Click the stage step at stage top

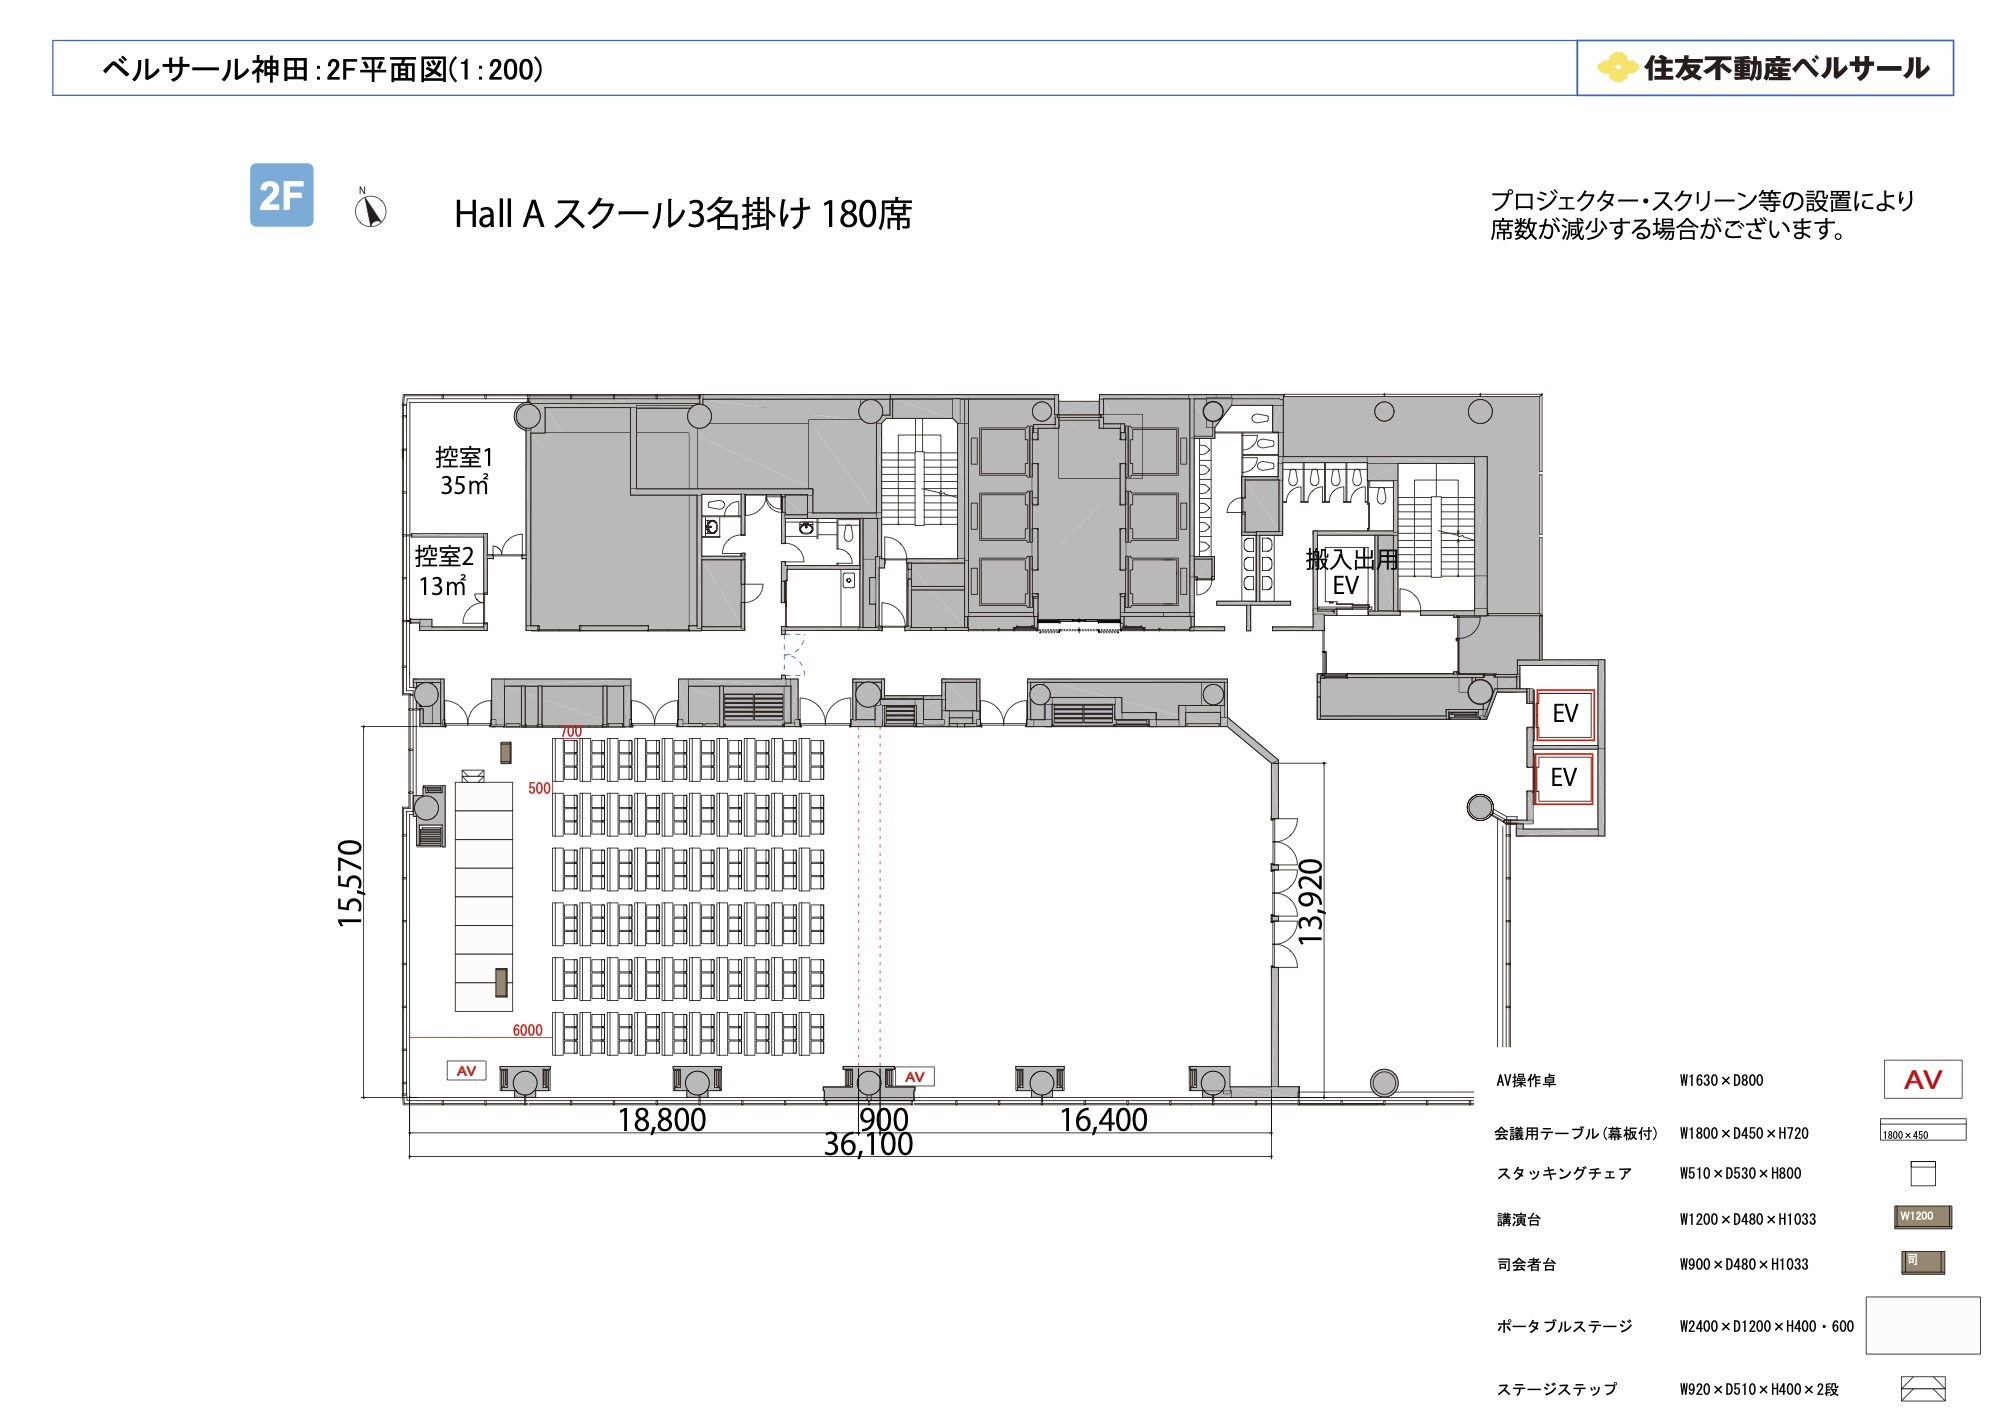click(x=473, y=776)
